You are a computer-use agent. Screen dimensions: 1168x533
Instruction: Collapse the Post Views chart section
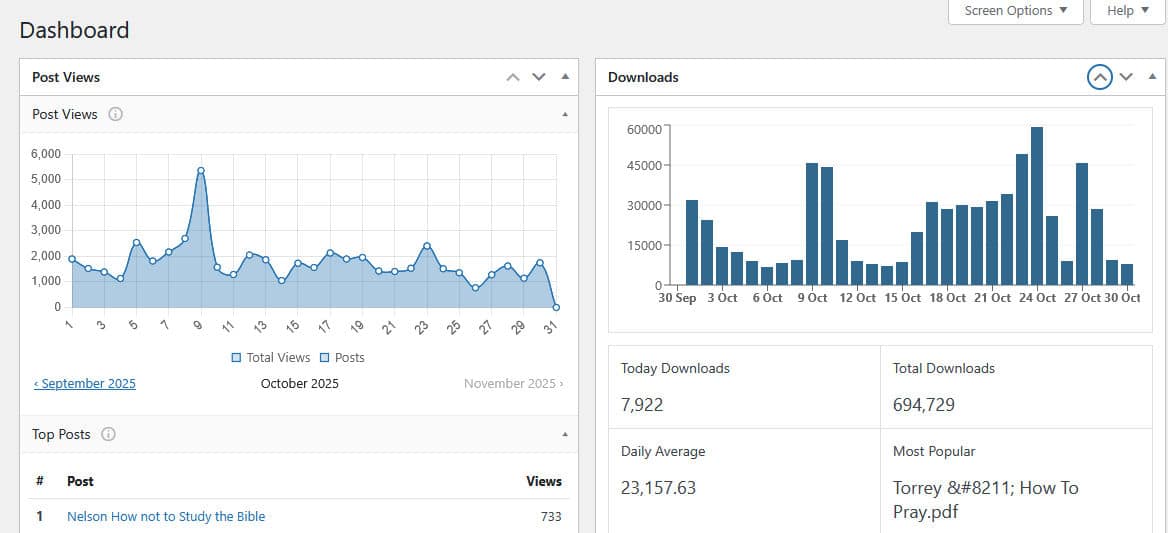click(565, 114)
